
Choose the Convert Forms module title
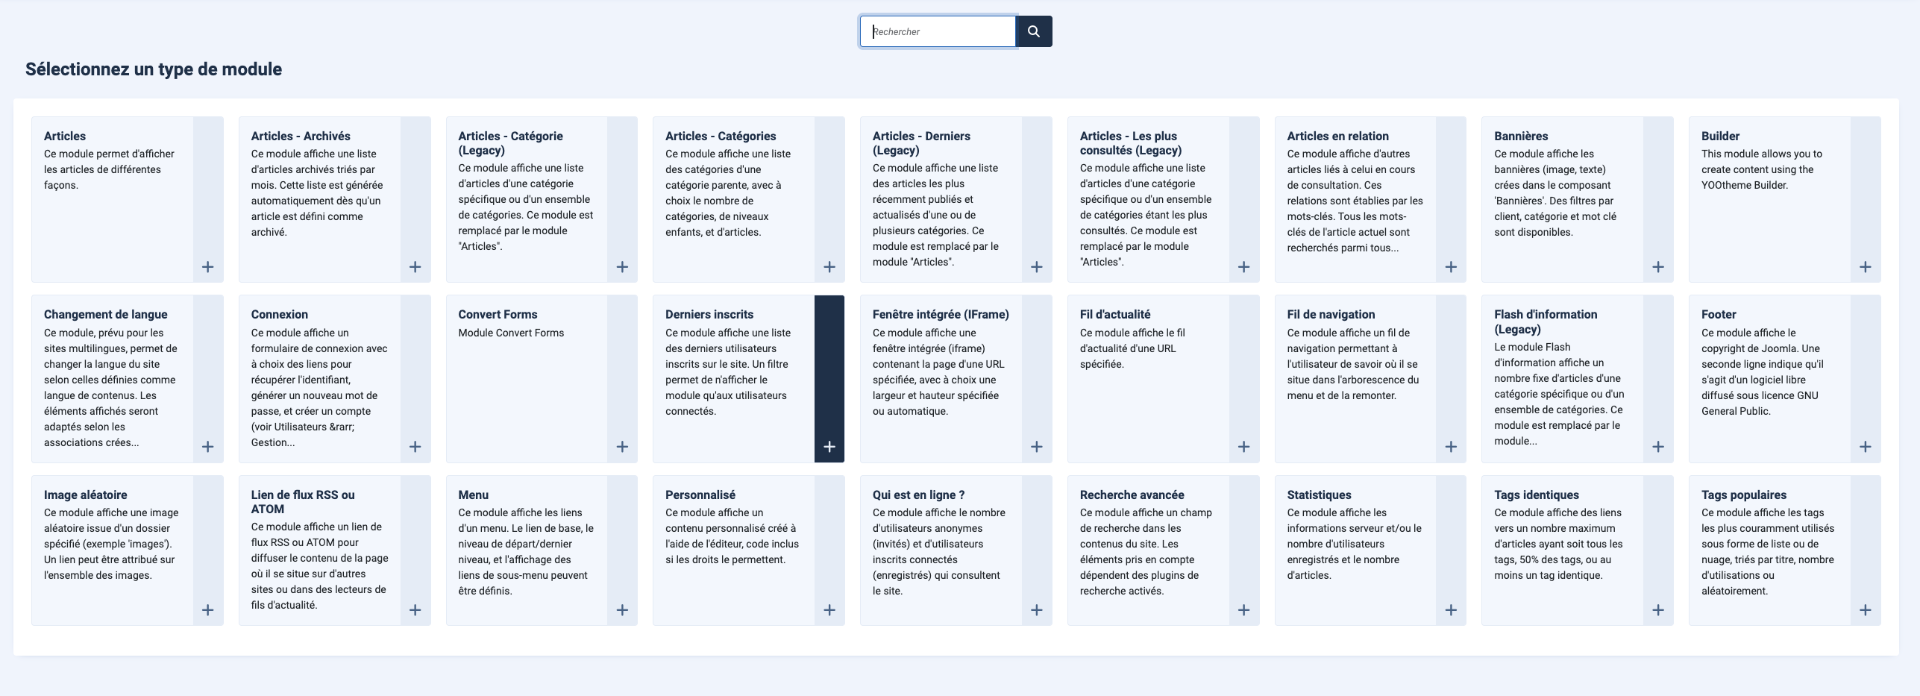(498, 314)
